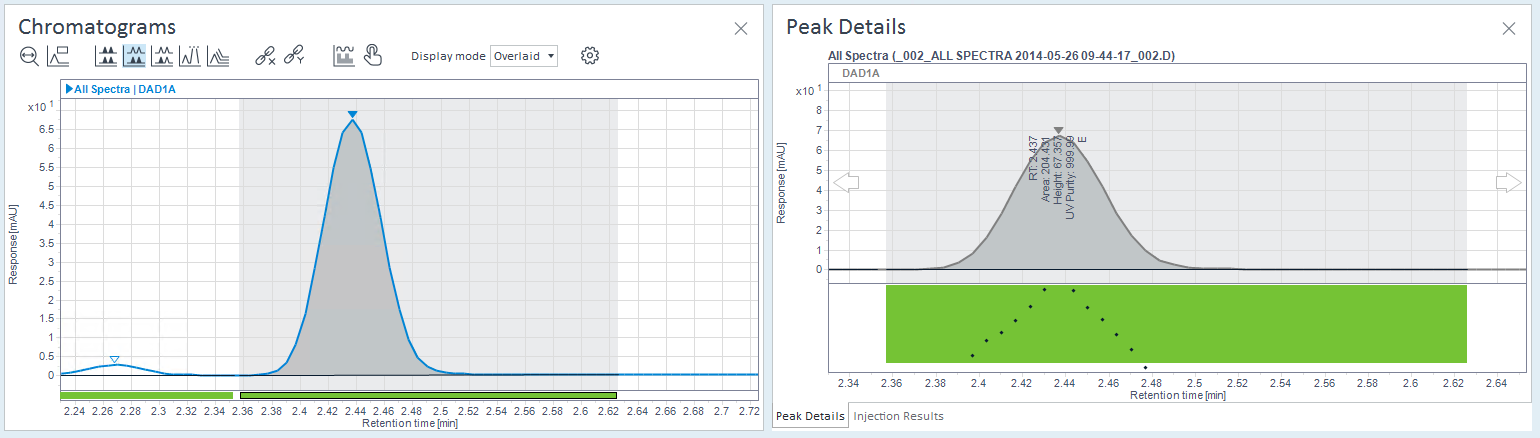Click the signal label annotation icon

(x=58, y=56)
